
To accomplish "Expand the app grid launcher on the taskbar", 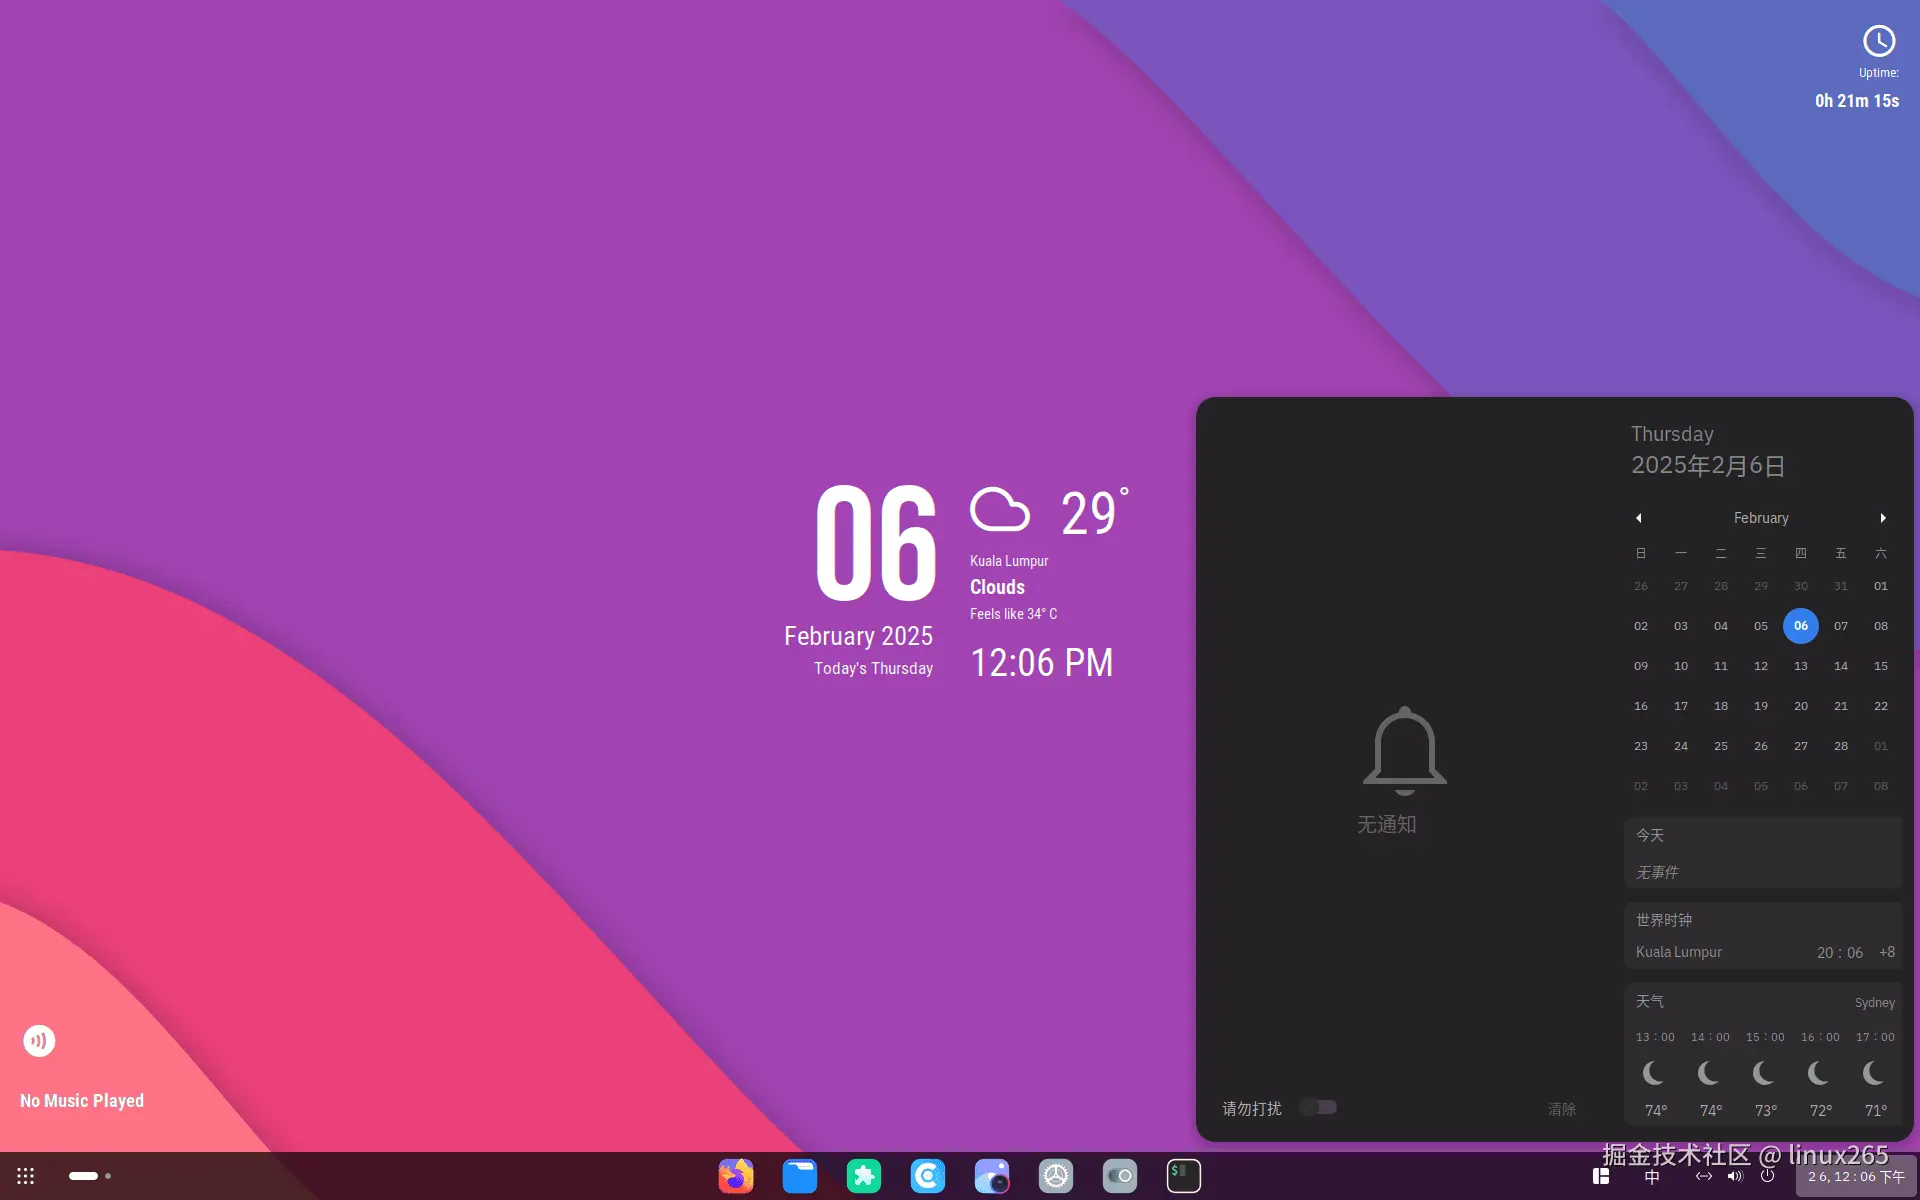I will pyautogui.click(x=25, y=1176).
